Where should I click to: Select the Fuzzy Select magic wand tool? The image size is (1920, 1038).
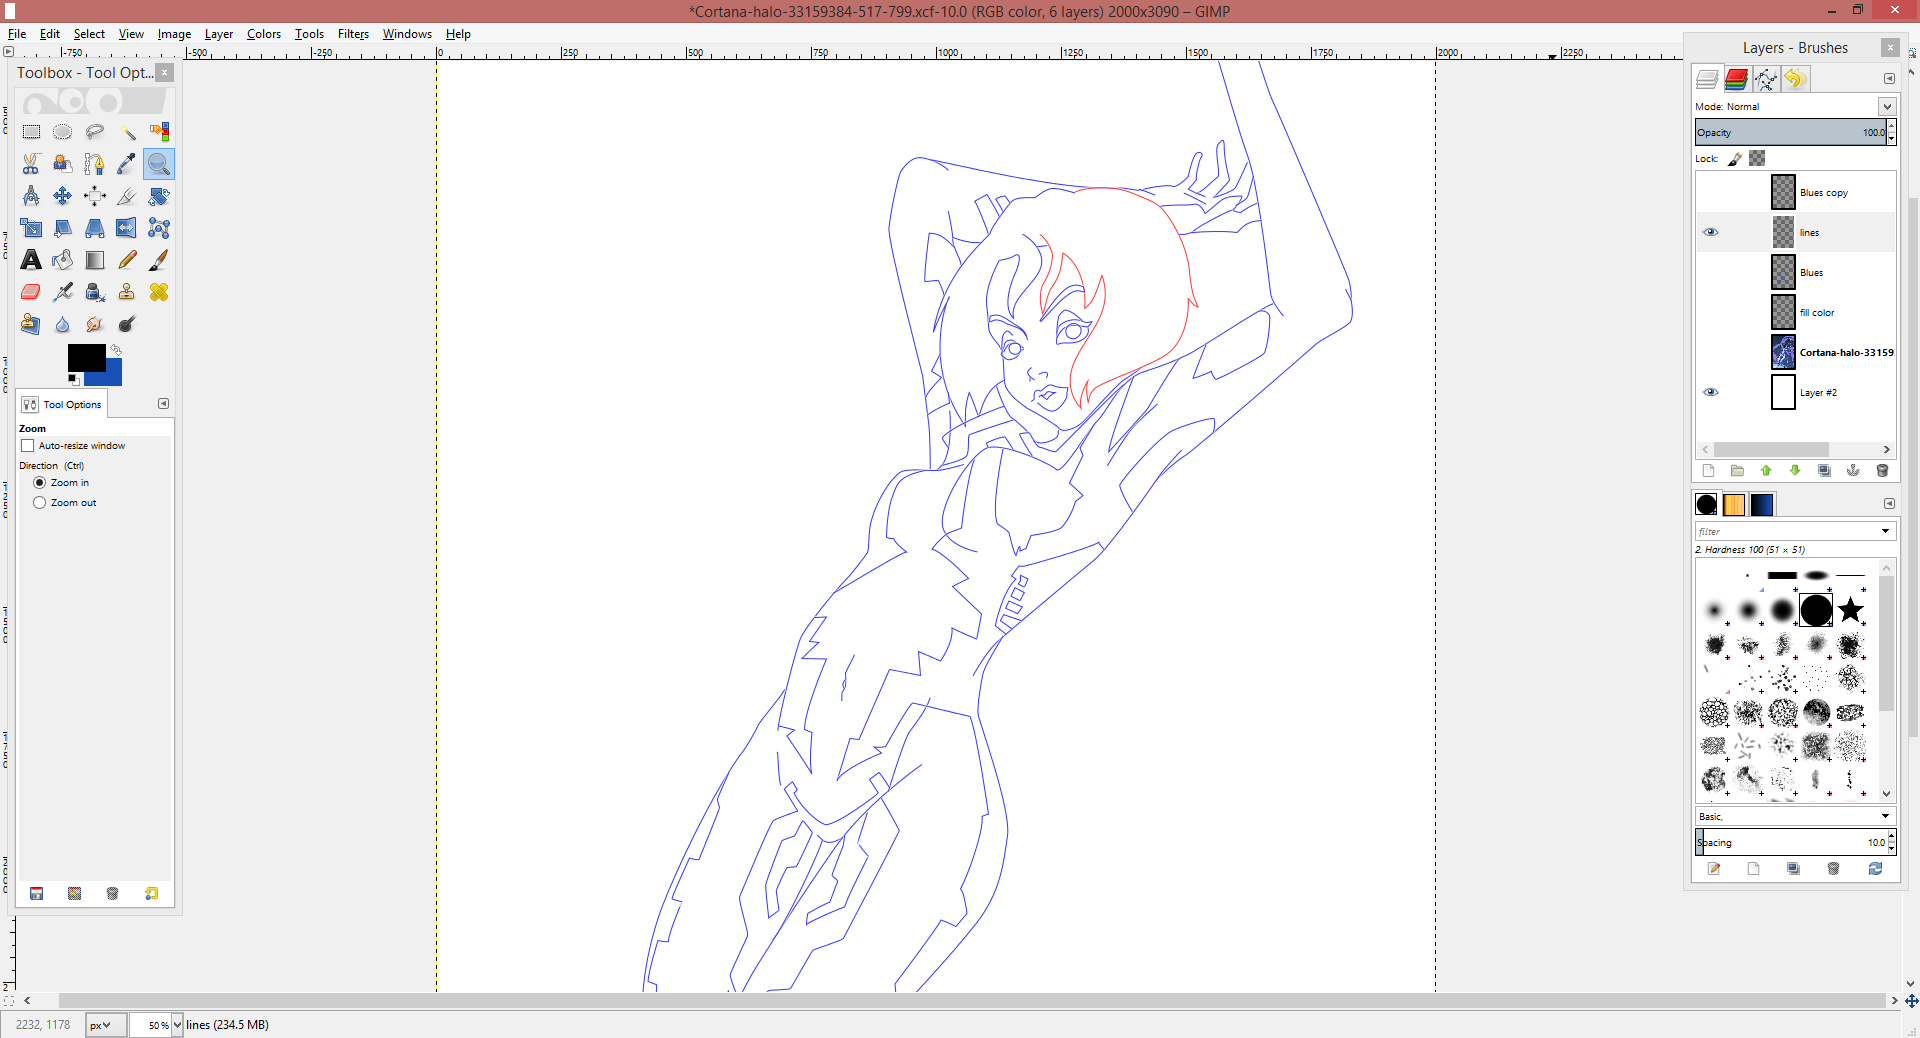point(127,132)
